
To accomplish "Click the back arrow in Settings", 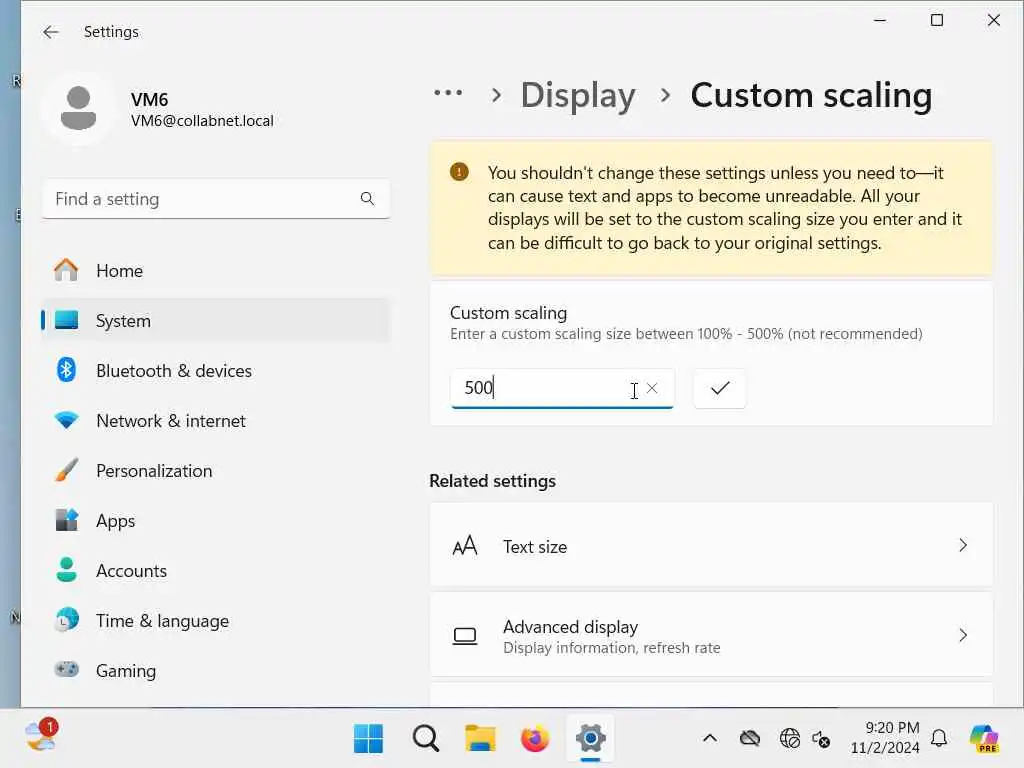I will (x=51, y=32).
